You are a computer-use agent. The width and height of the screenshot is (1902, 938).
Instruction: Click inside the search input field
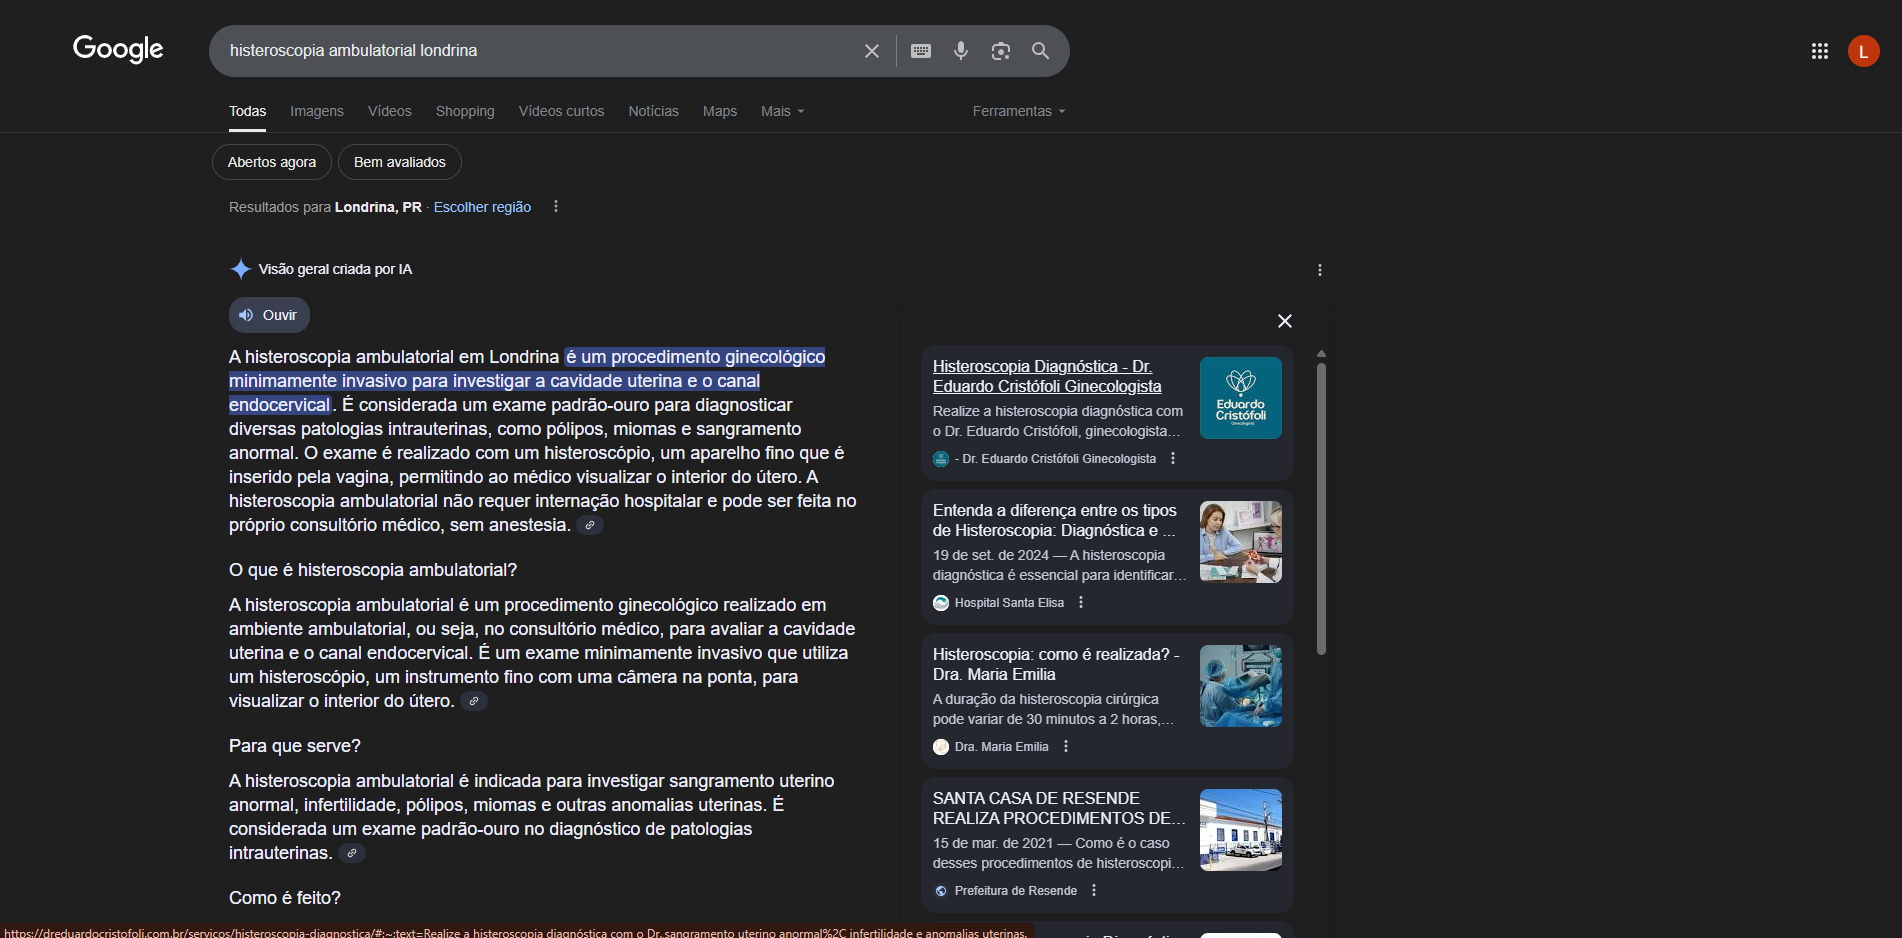pos(540,51)
